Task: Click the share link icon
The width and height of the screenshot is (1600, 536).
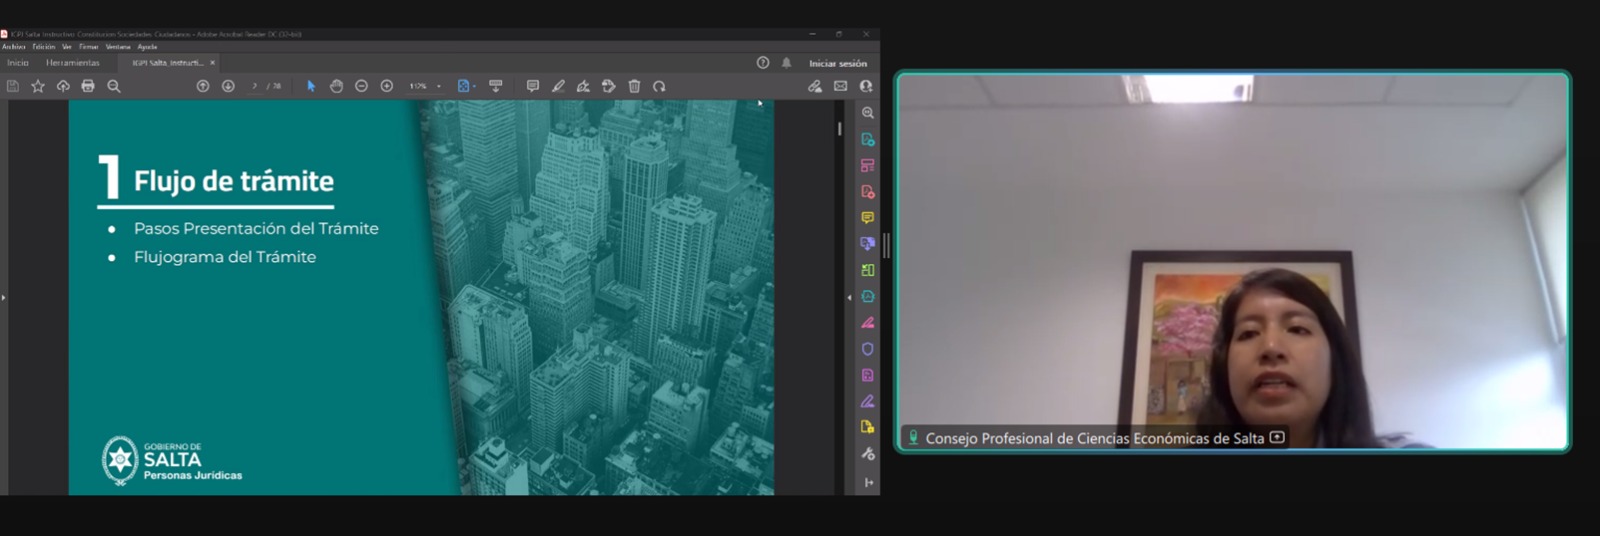Action: [815, 86]
